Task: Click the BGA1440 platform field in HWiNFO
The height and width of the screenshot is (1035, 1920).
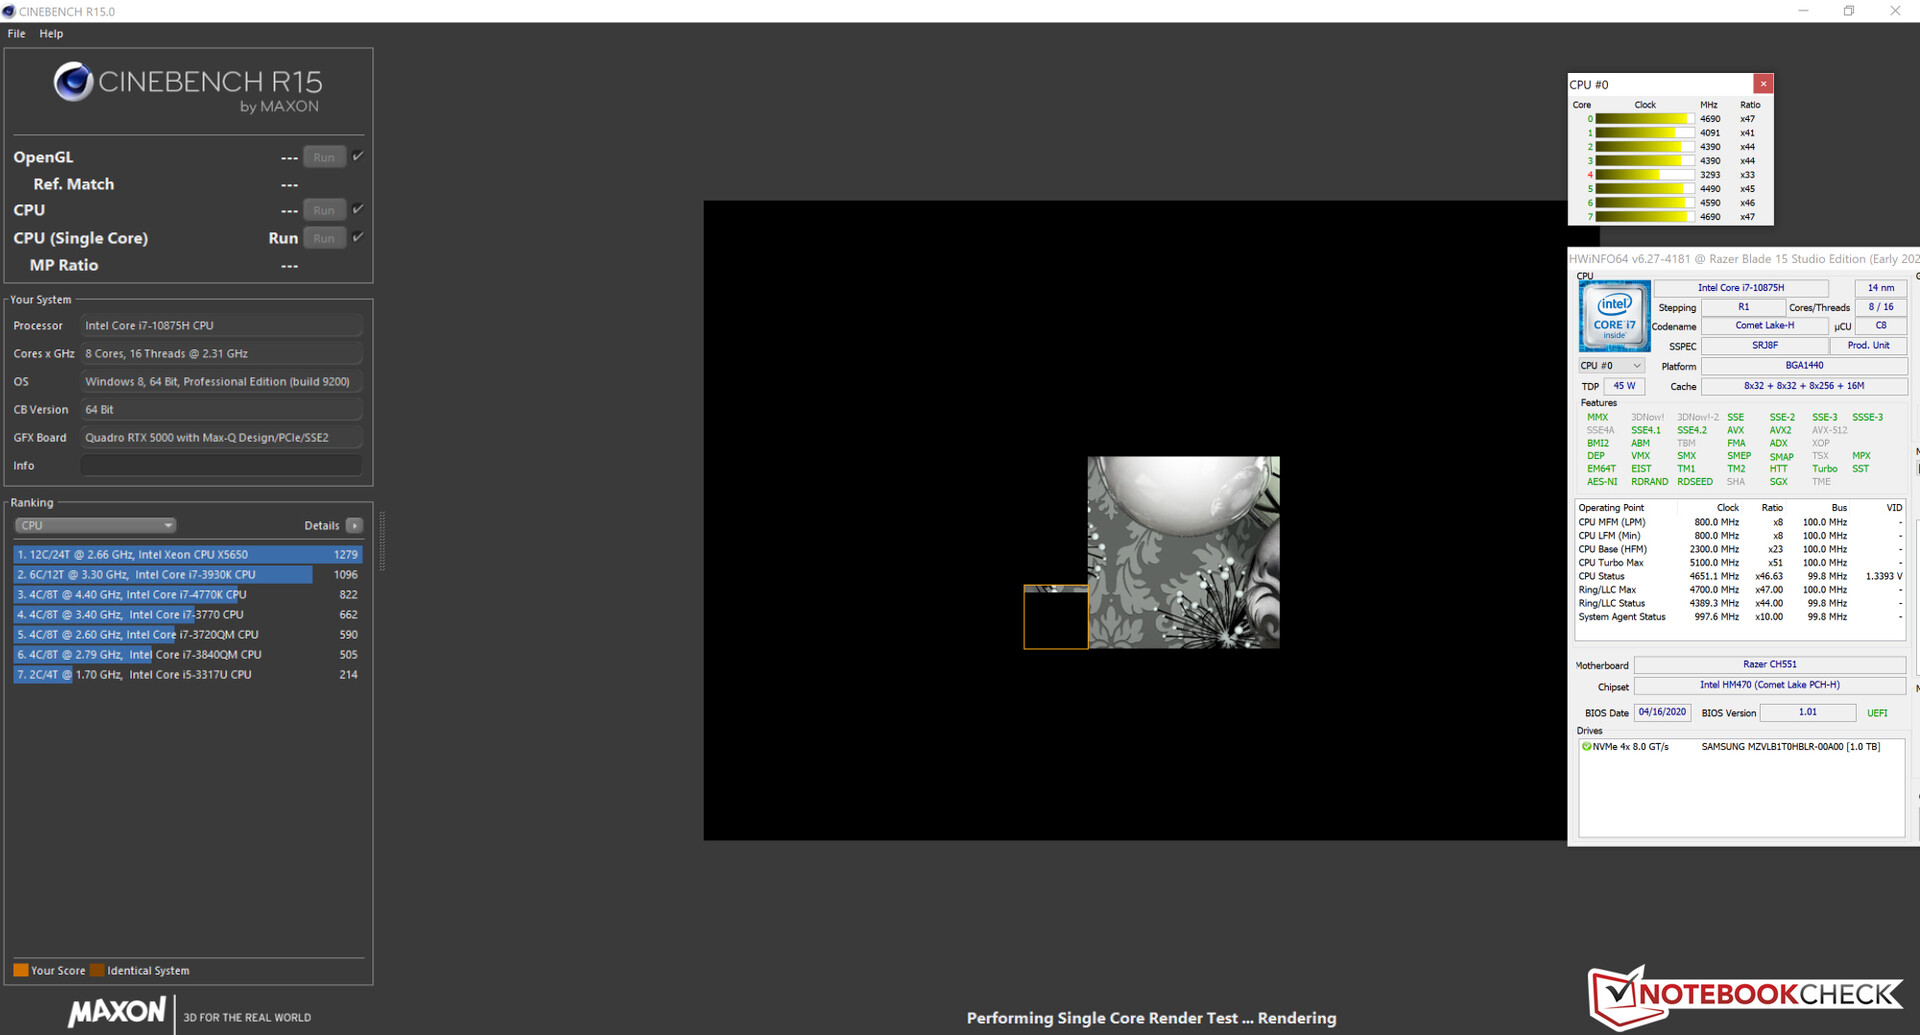Action: coord(1804,366)
